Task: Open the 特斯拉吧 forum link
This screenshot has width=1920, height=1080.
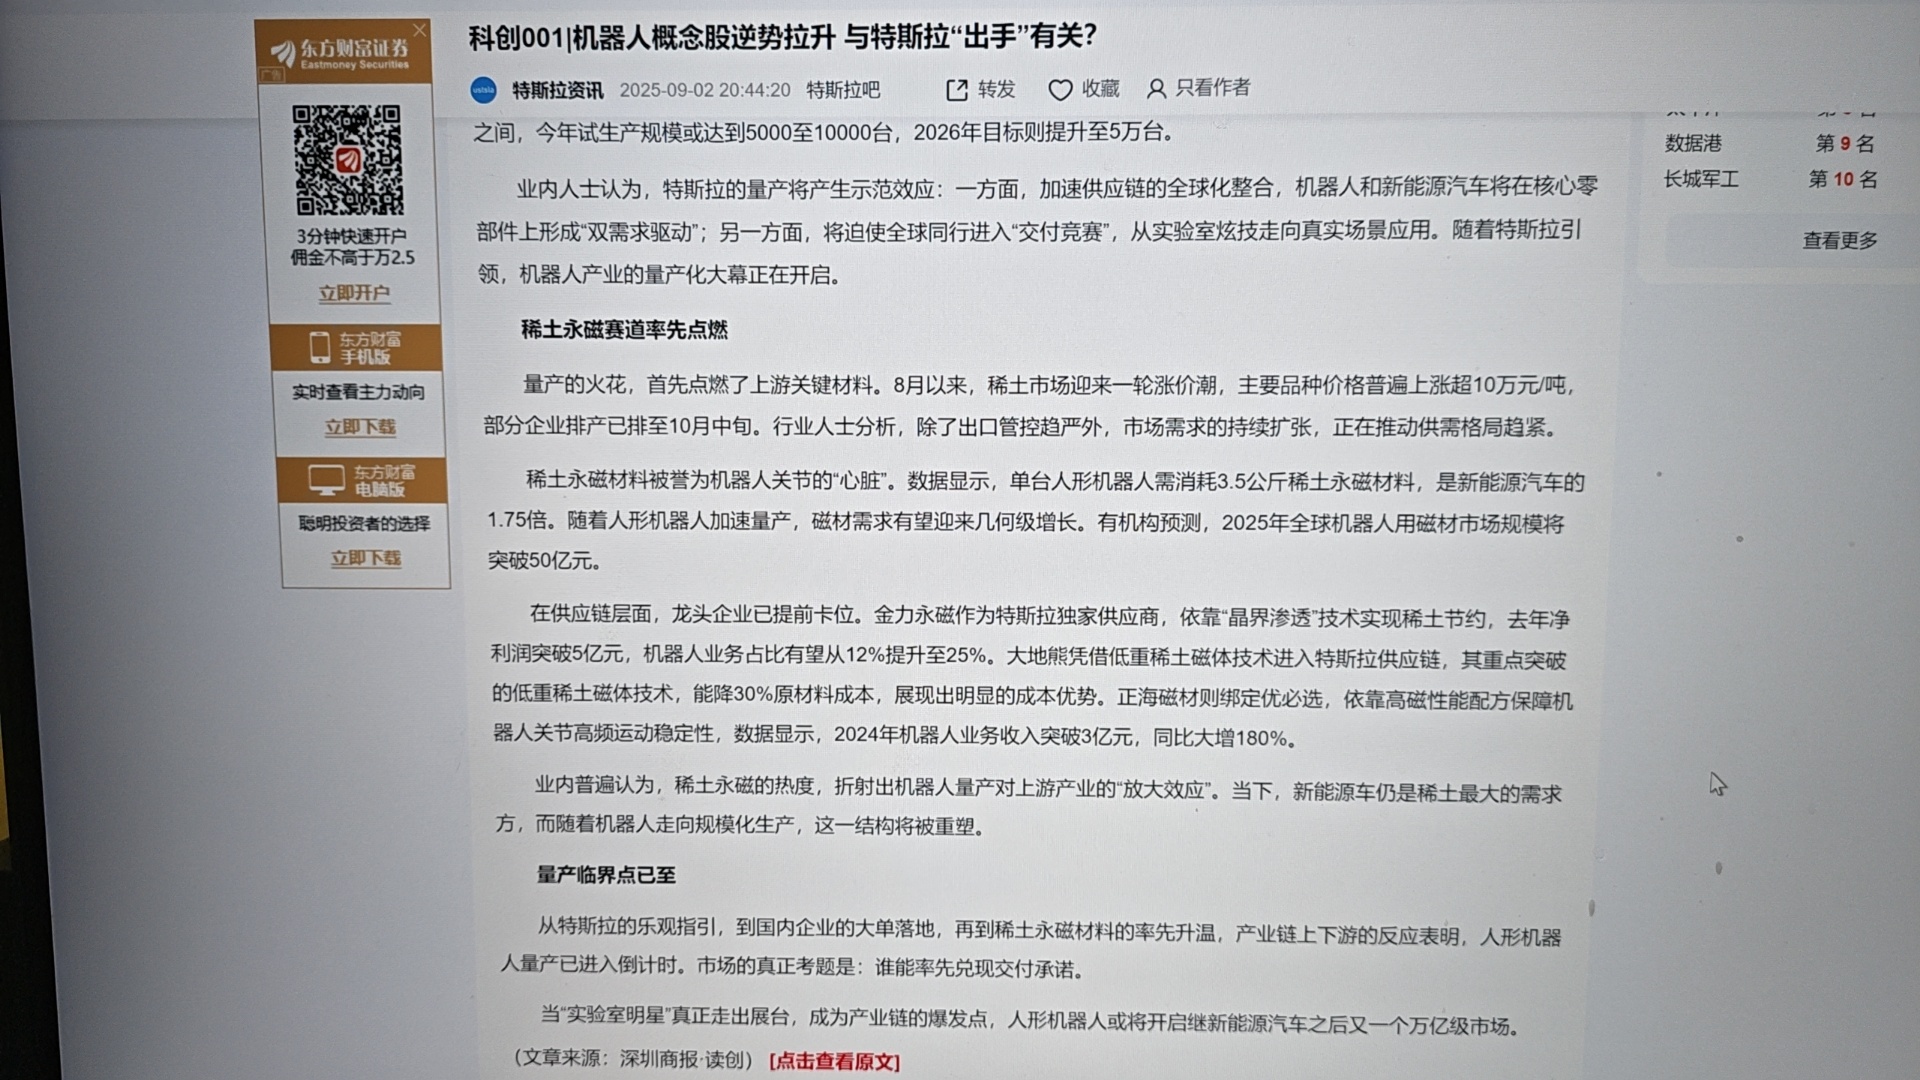Action: tap(843, 90)
